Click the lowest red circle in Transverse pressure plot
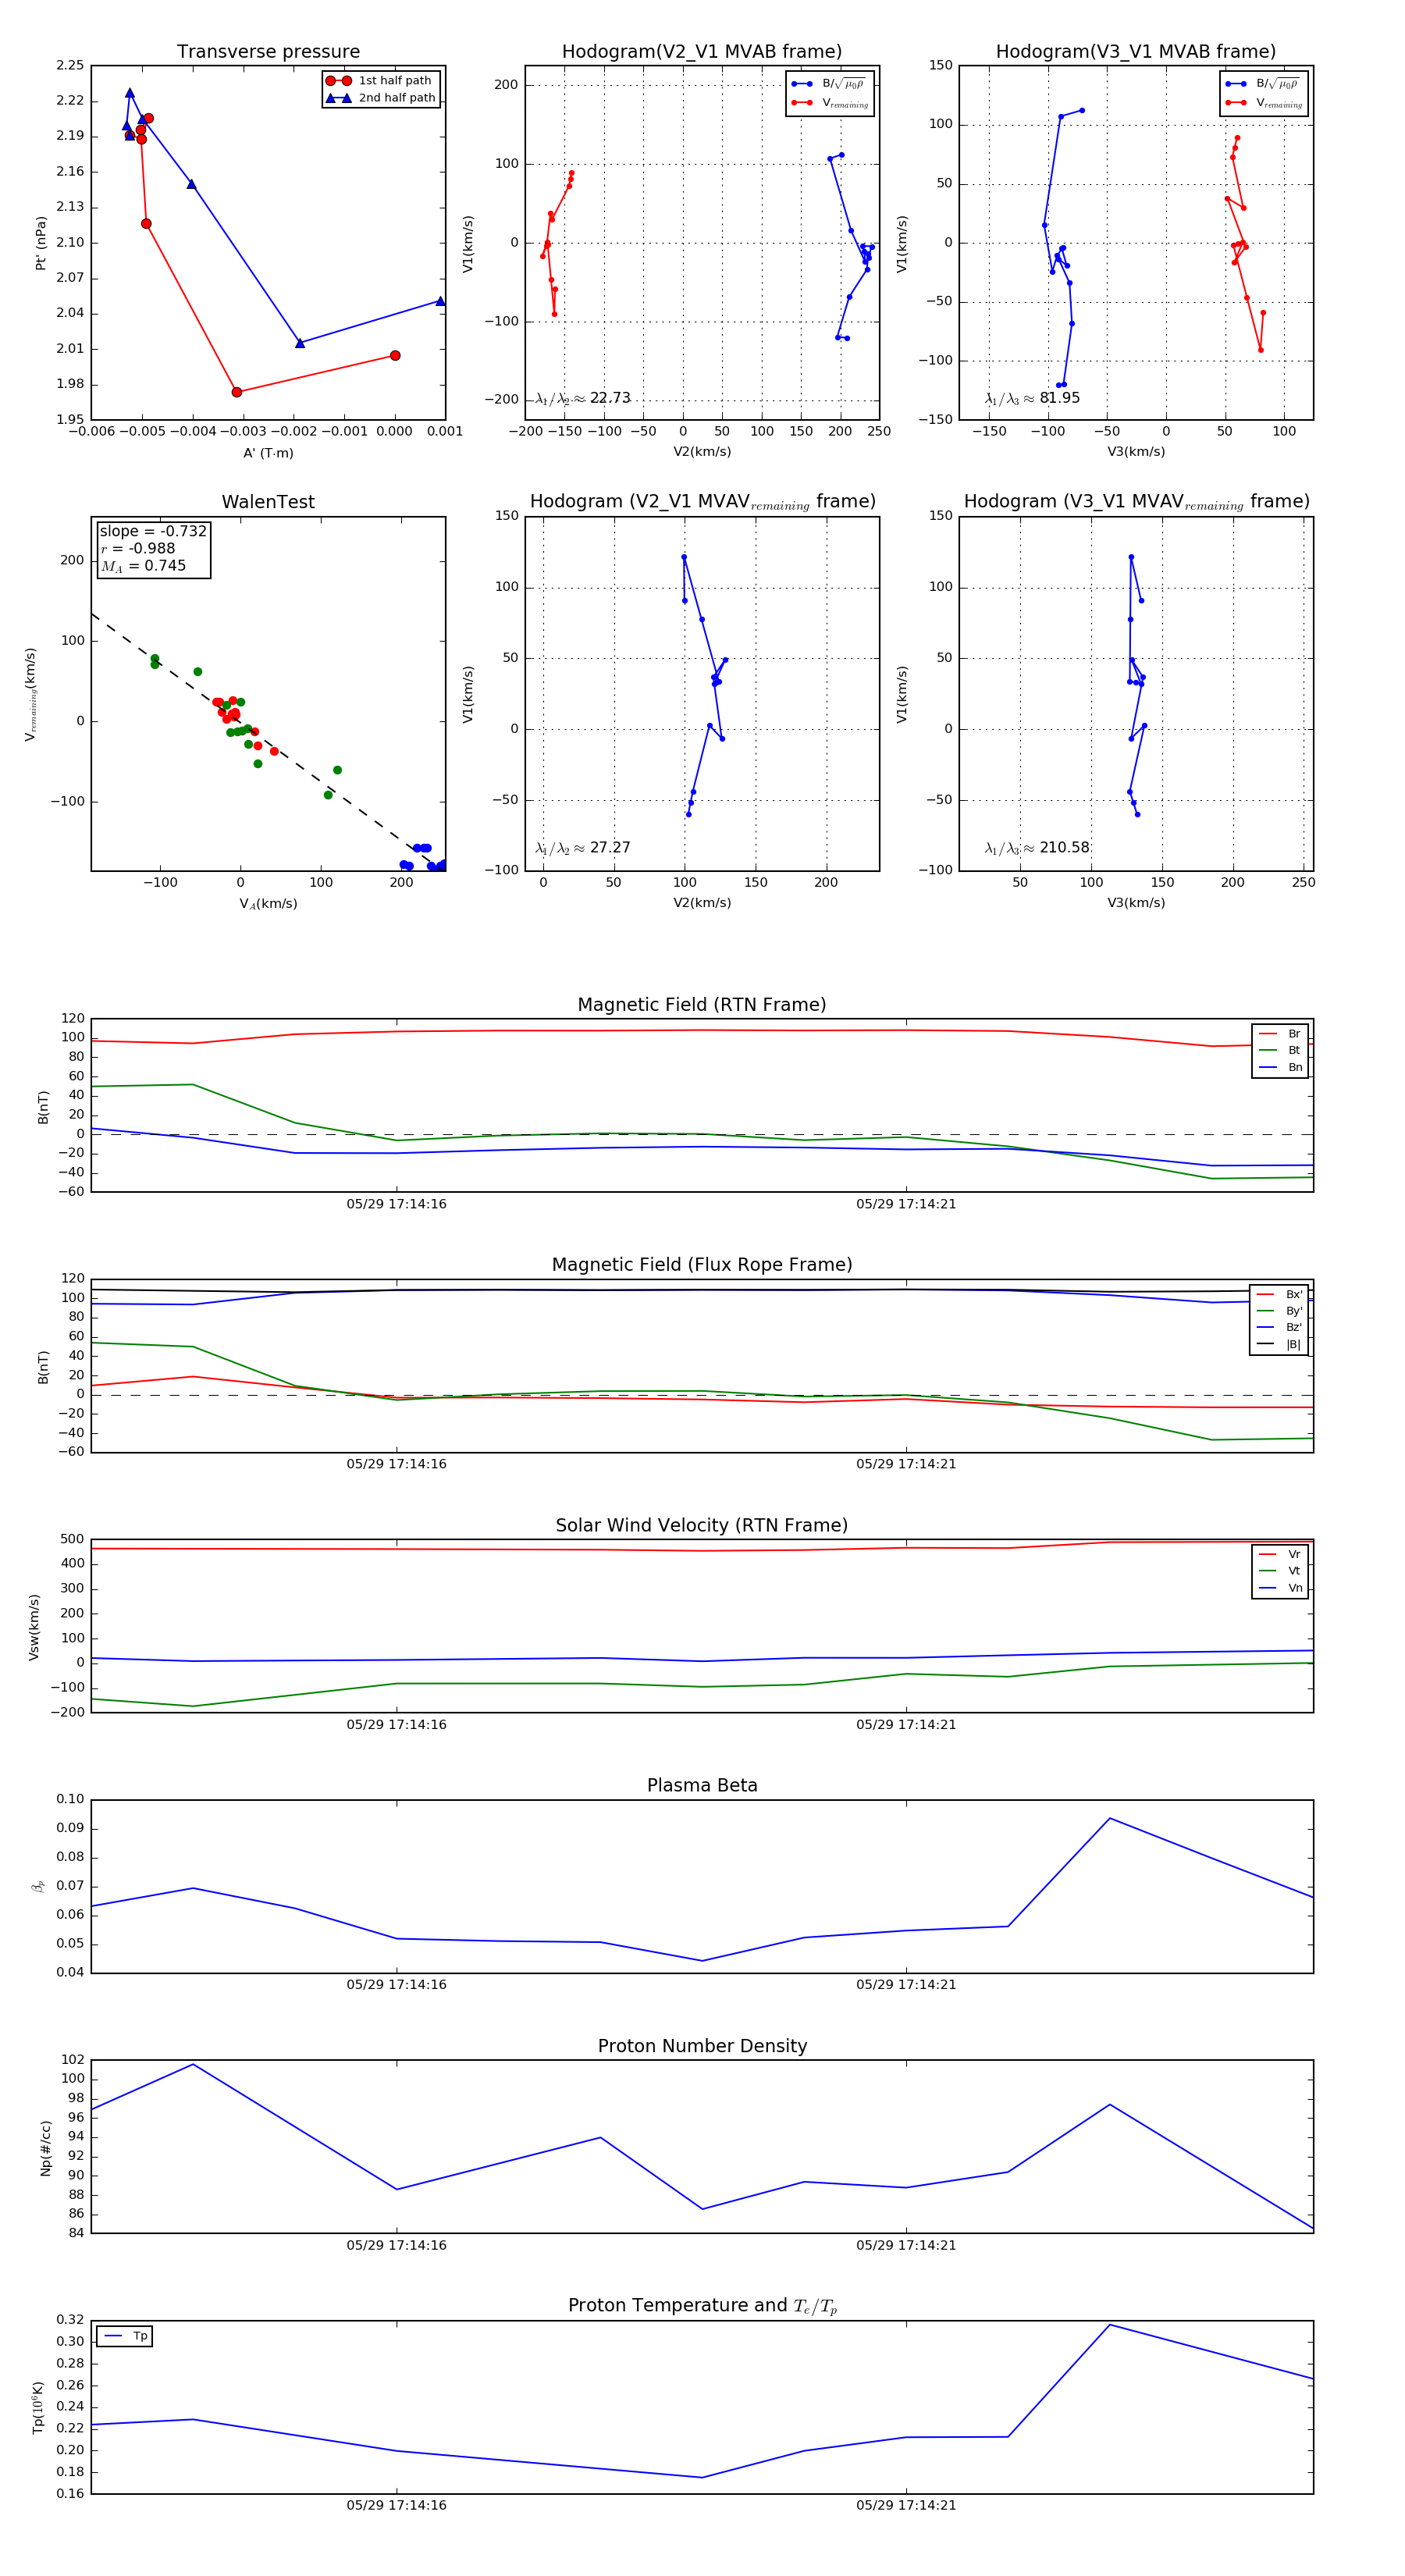Viewport: 1405px width, 2576px height. (236, 392)
